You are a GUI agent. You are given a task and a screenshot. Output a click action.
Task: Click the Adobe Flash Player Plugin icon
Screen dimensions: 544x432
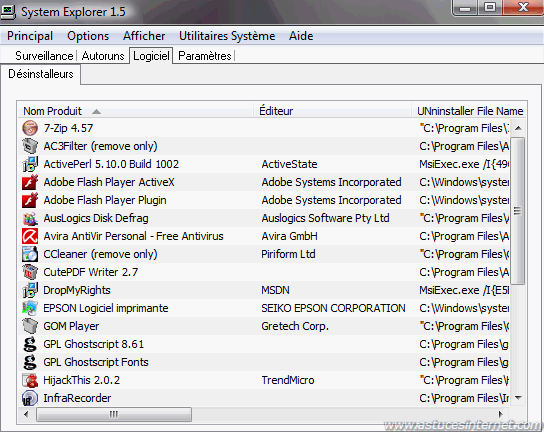point(30,200)
